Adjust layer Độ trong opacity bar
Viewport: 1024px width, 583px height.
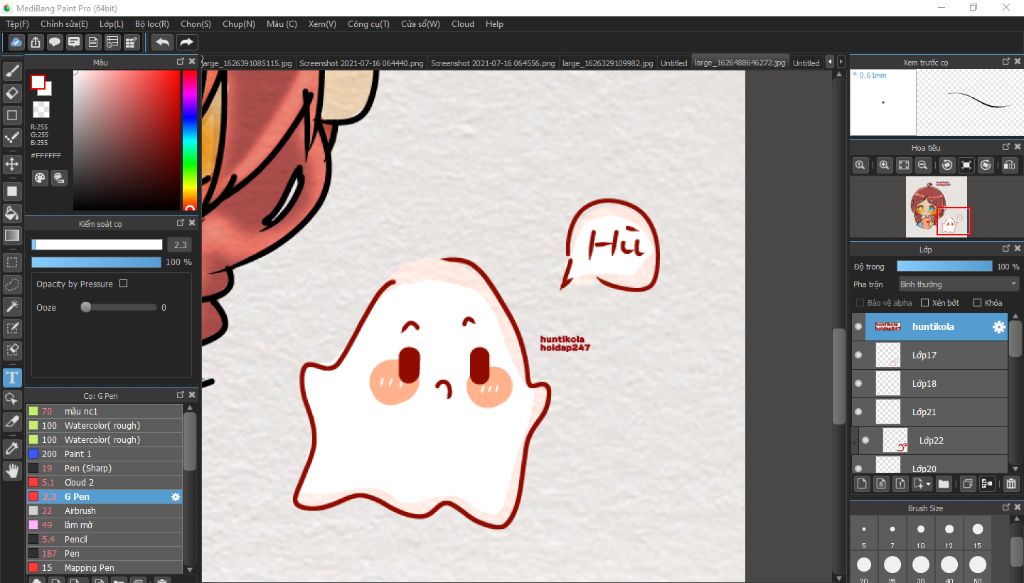pos(944,266)
